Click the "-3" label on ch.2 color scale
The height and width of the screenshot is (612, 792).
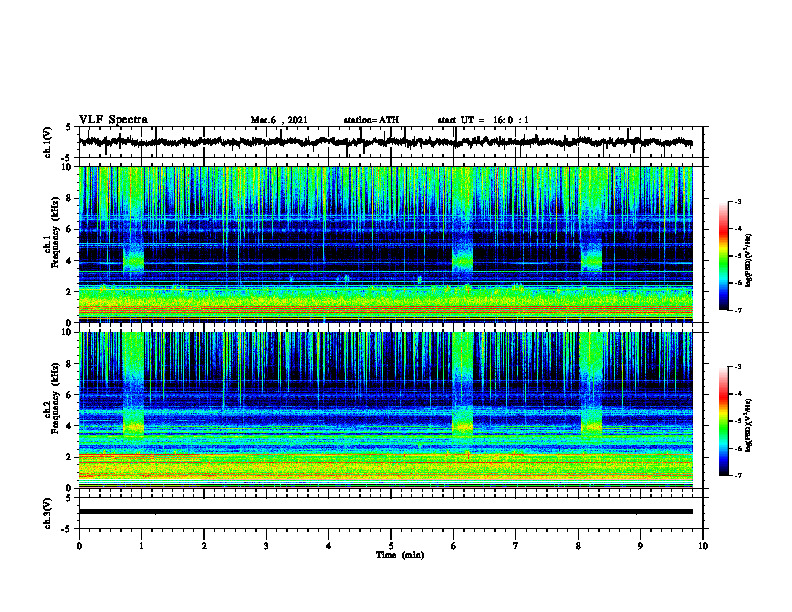[x=737, y=367]
